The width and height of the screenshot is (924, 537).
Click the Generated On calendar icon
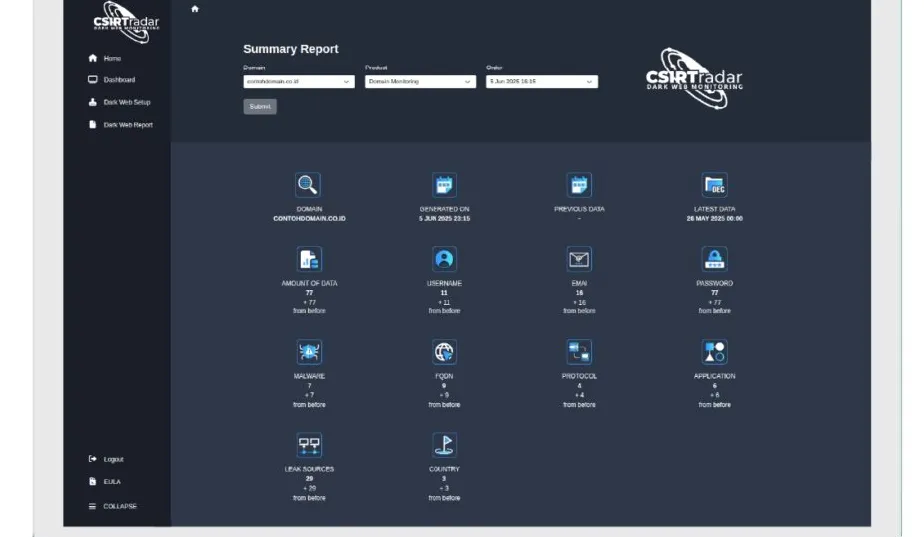tap(444, 185)
